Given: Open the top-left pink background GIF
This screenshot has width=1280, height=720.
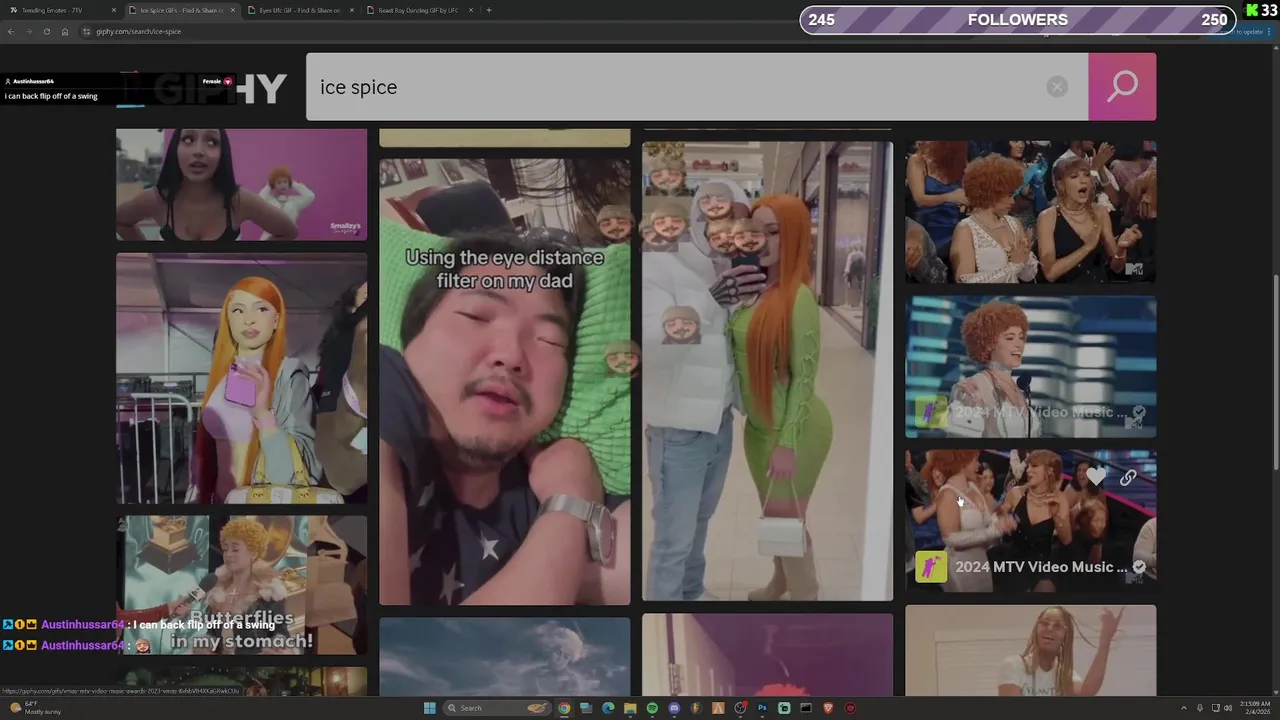Looking at the screenshot, I should (241, 184).
